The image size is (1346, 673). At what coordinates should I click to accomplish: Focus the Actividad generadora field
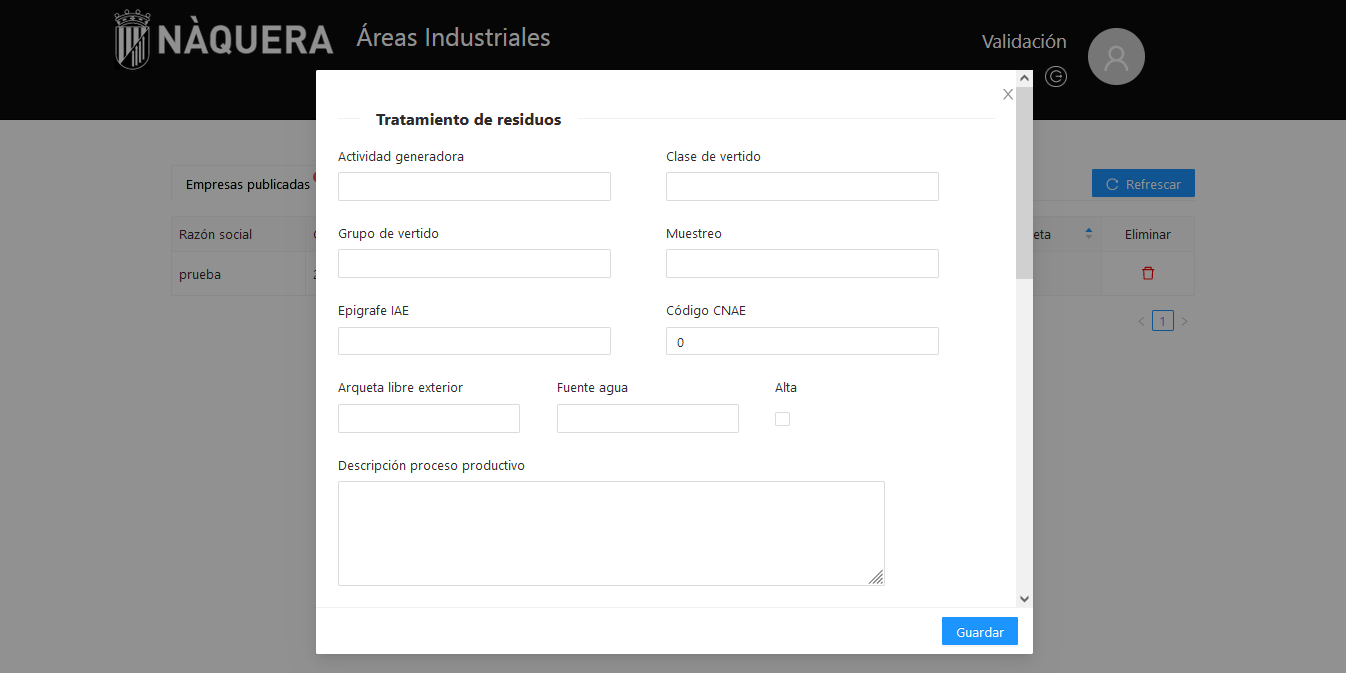click(x=474, y=187)
